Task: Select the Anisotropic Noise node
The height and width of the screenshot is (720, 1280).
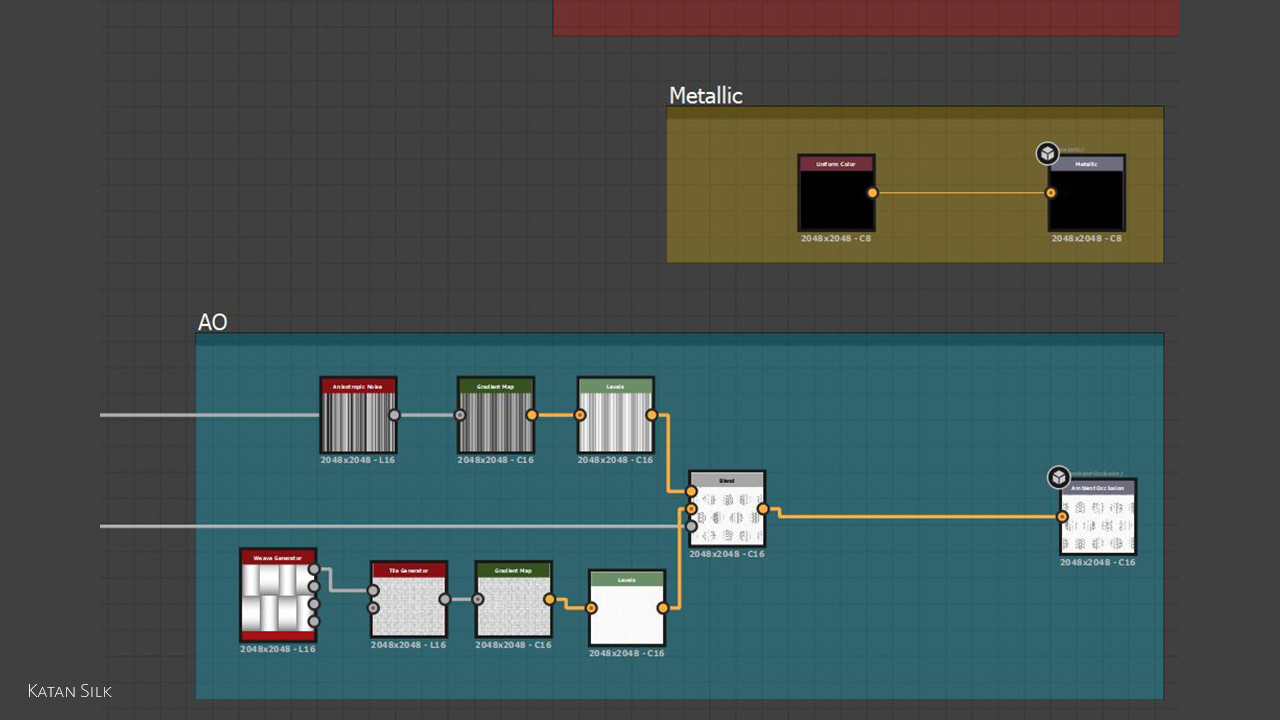Action: 358,415
